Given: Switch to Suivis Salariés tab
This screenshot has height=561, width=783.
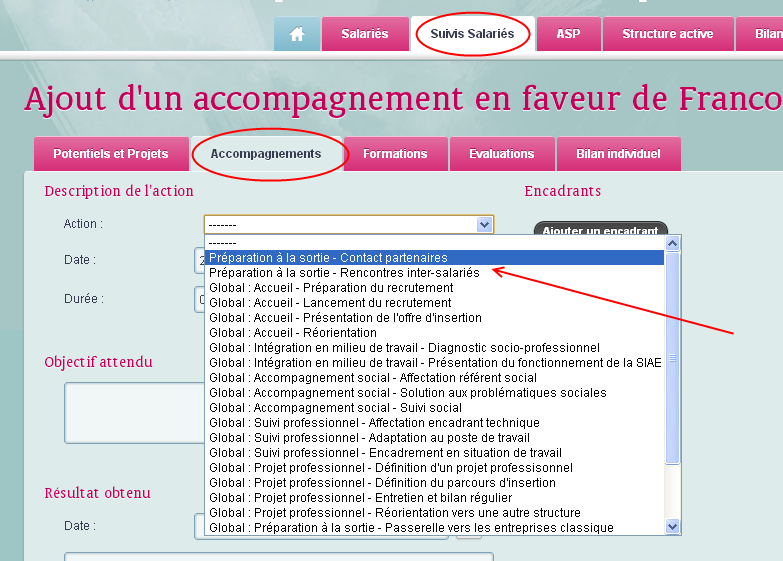Looking at the screenshot, I should [472, 34].
